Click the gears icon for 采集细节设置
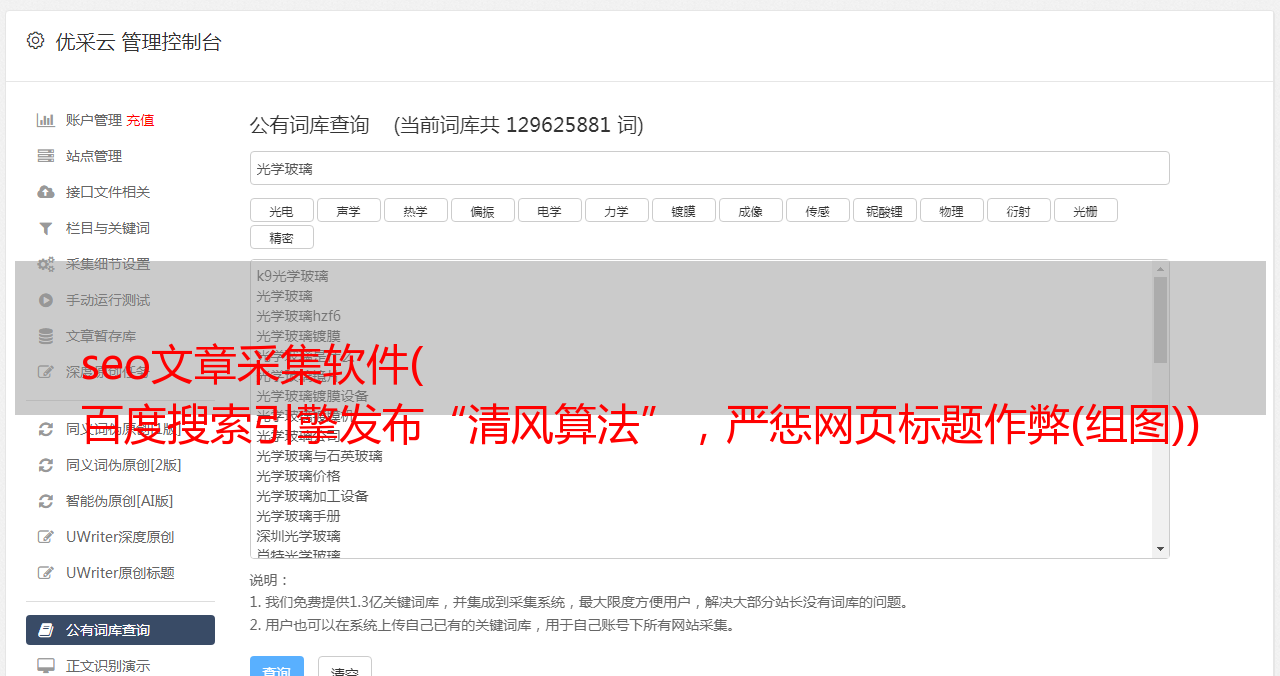The image size is (1280, 676). click(45, 264)
